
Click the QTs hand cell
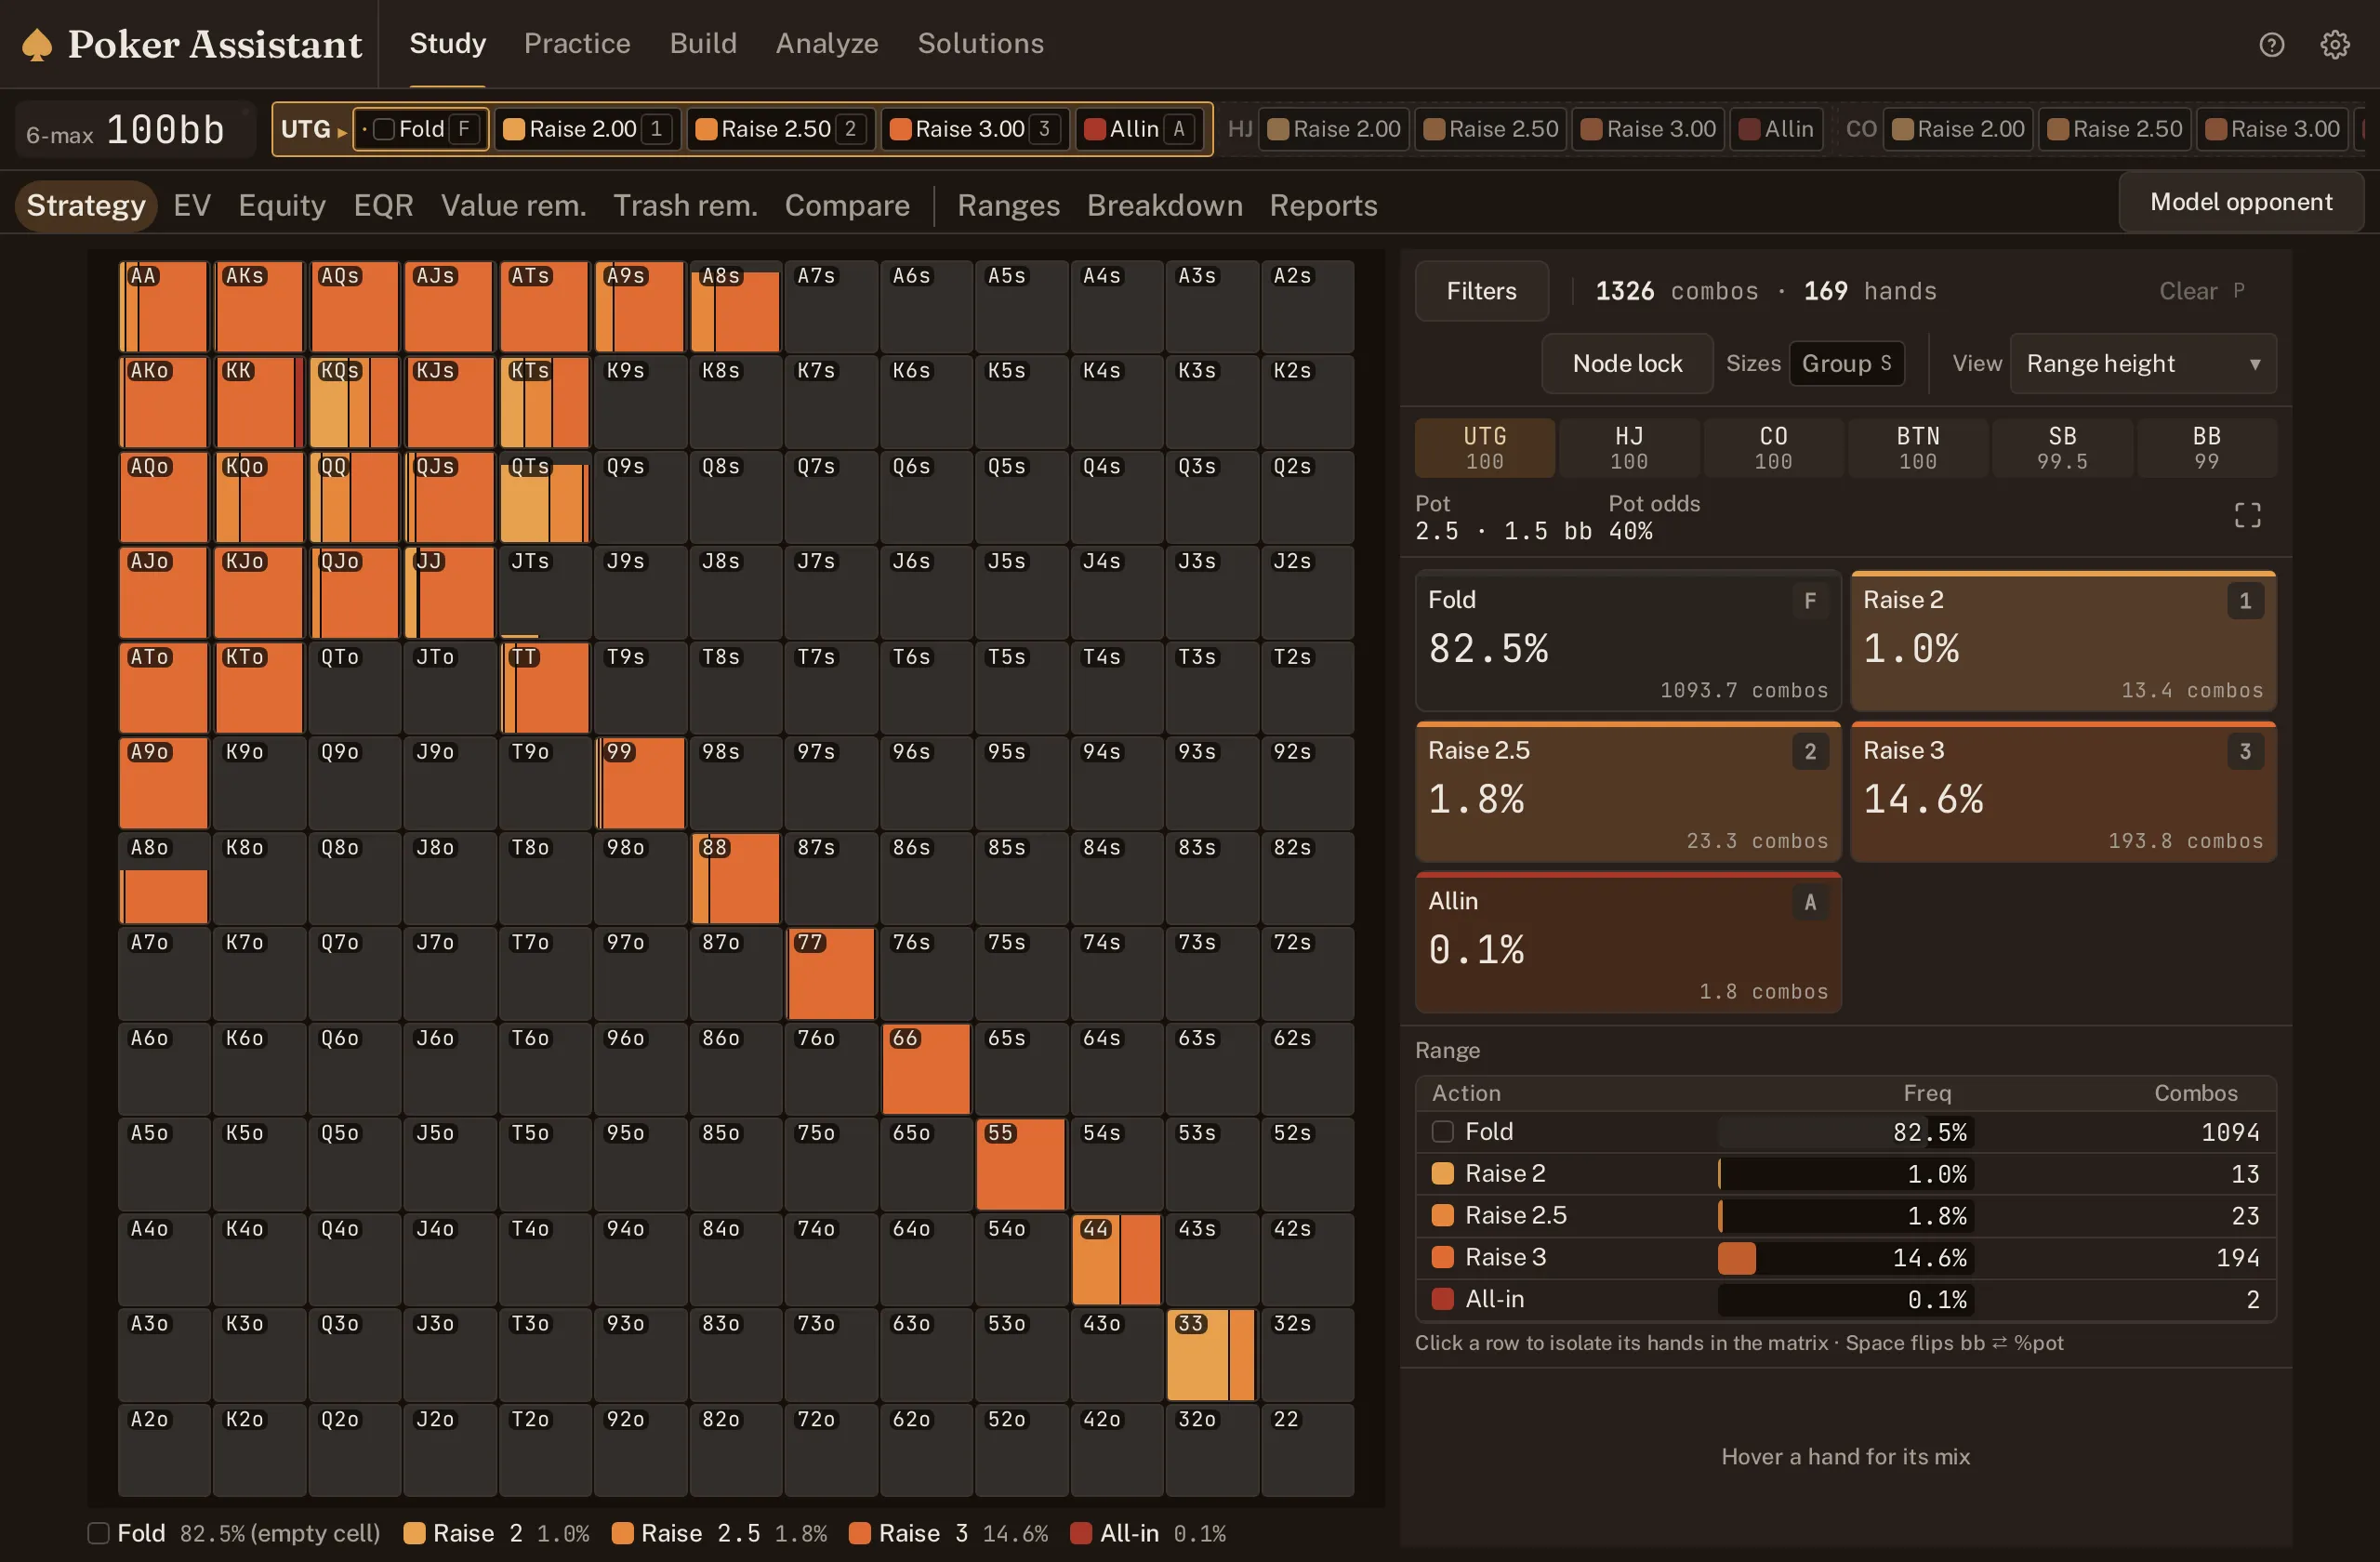[x=544, y=497]
